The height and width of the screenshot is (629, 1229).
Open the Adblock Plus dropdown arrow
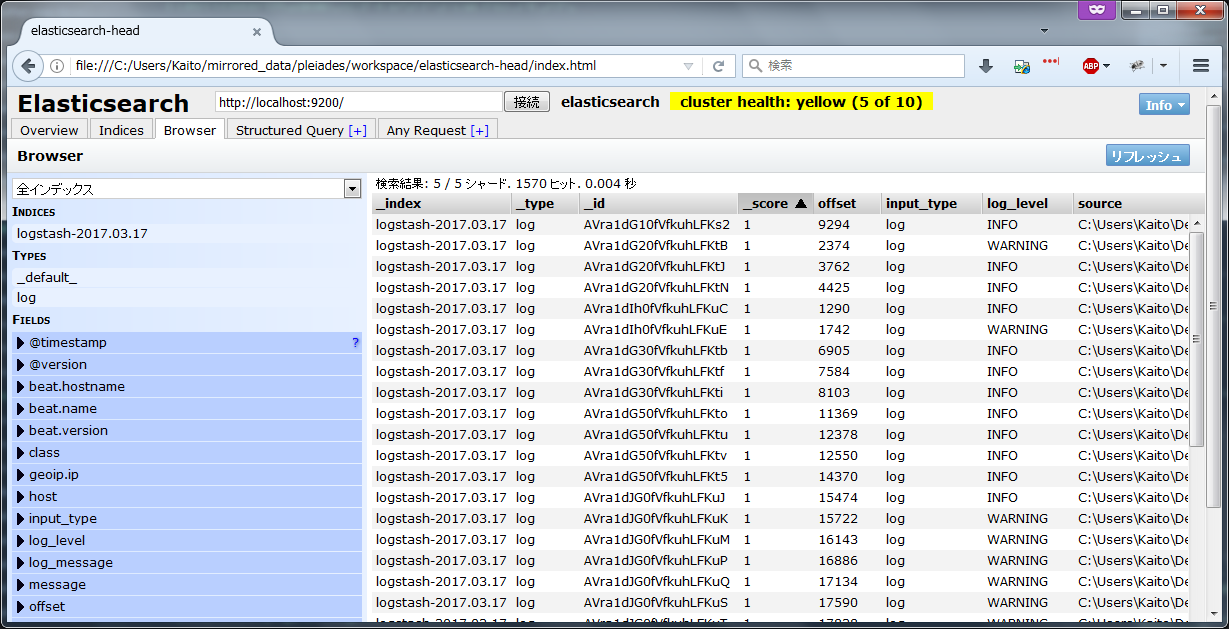pyautogui.click(x=1106, y=66)
